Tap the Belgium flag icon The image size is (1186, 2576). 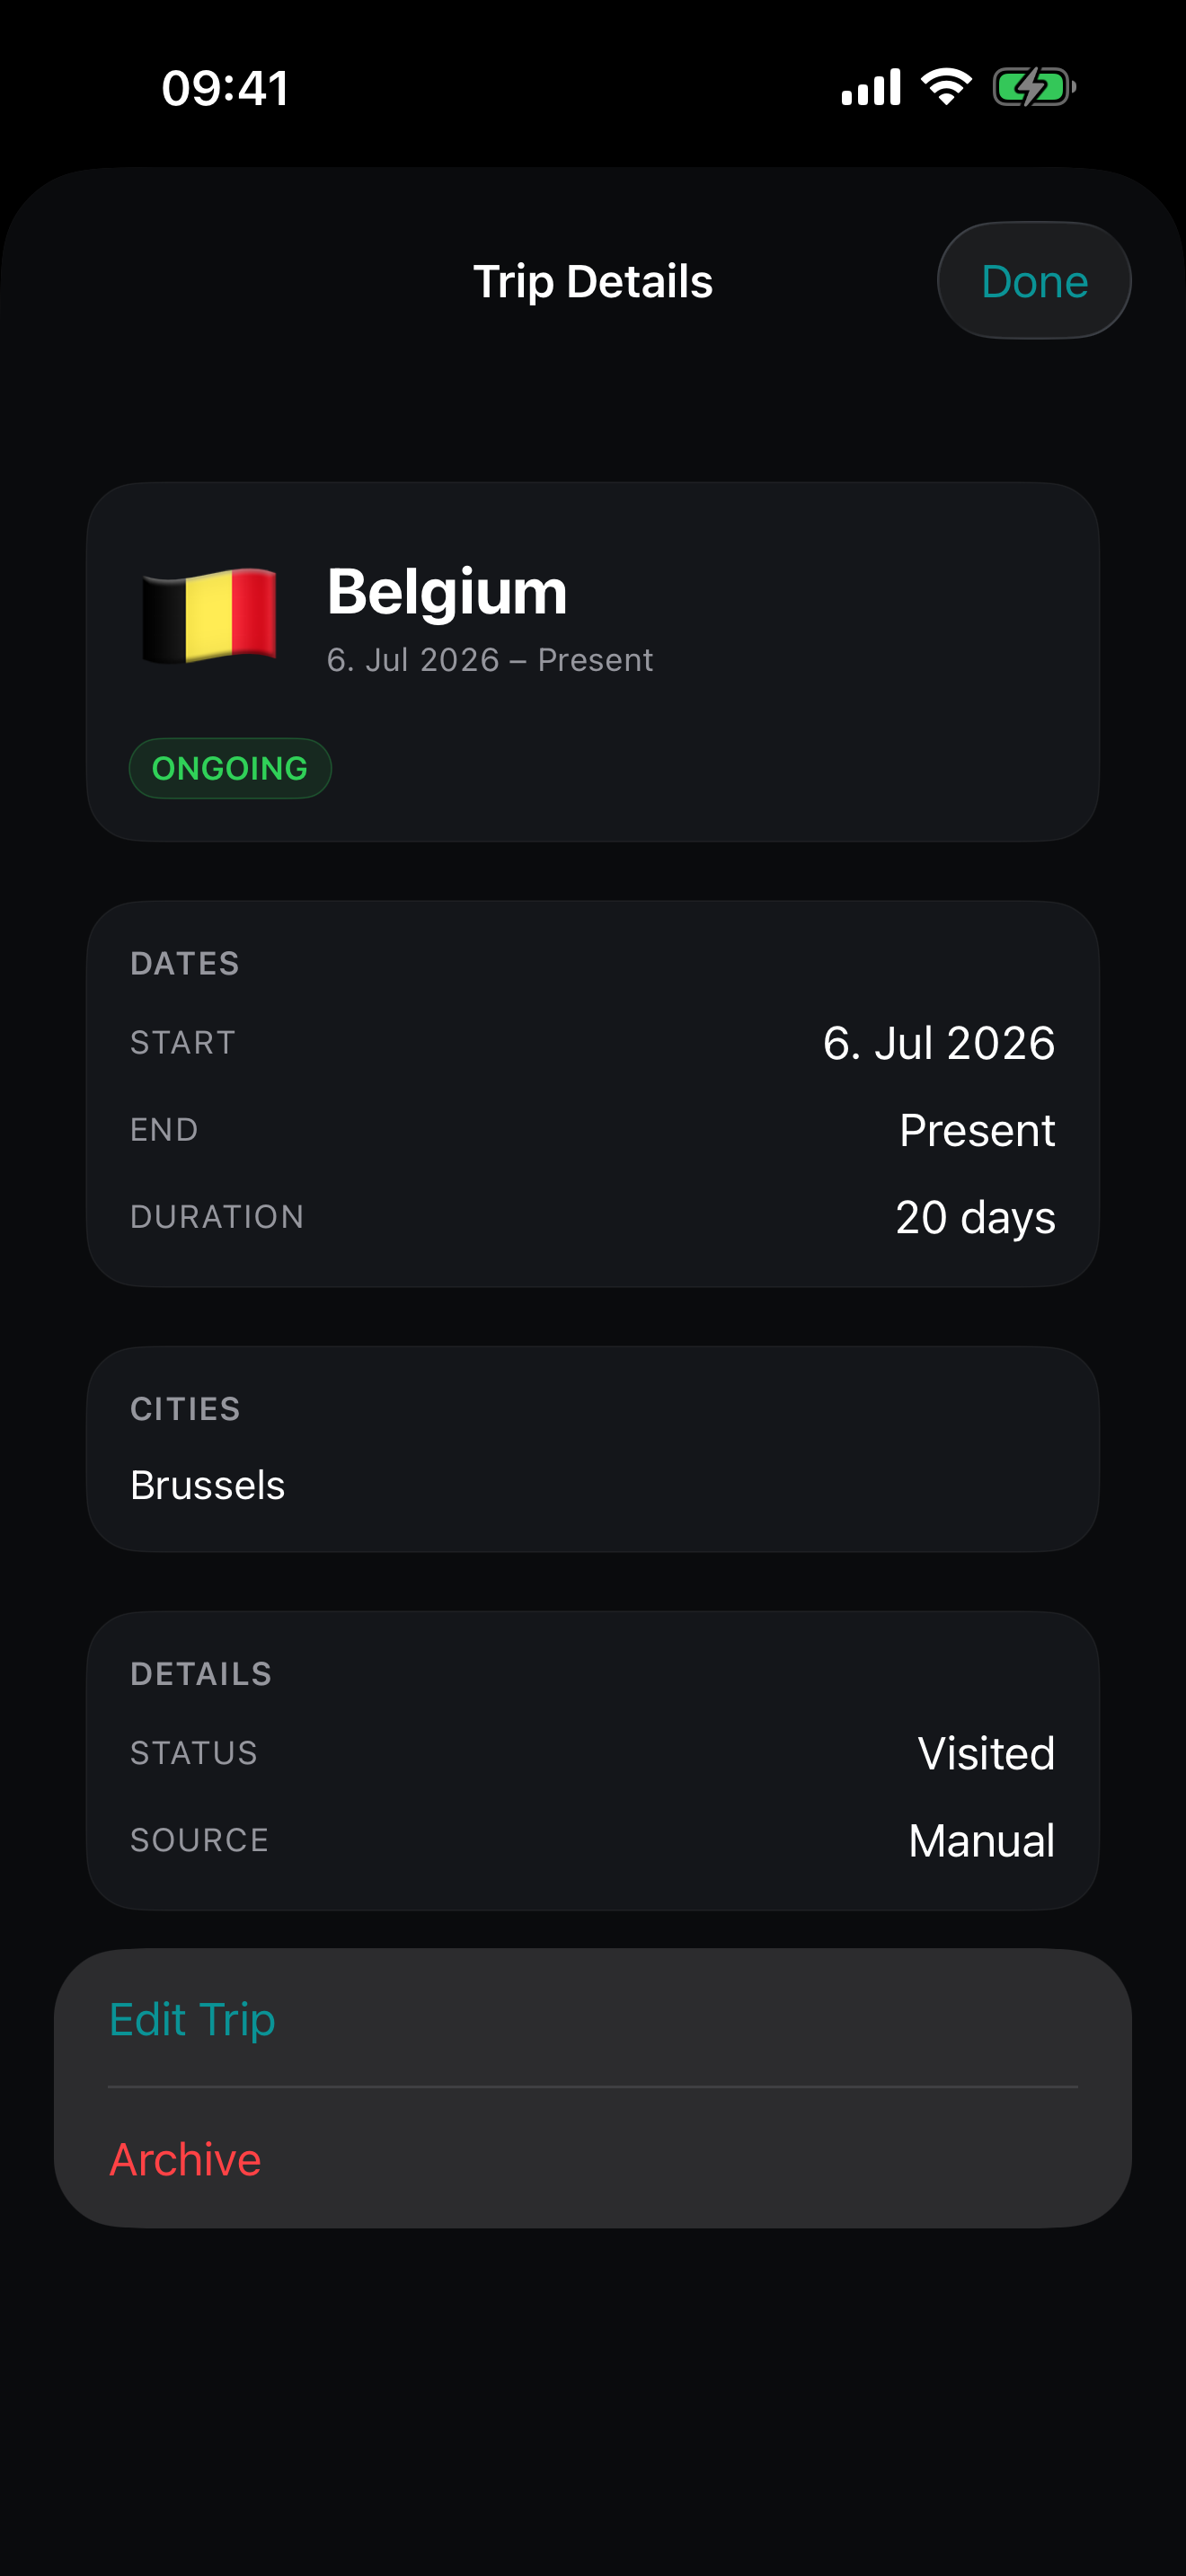209,614
